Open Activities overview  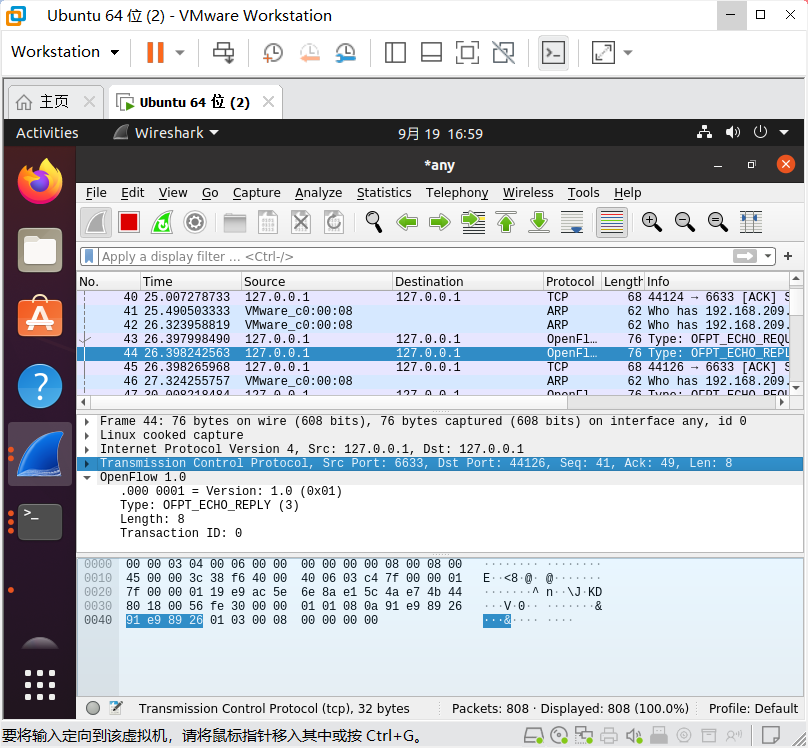47,133
